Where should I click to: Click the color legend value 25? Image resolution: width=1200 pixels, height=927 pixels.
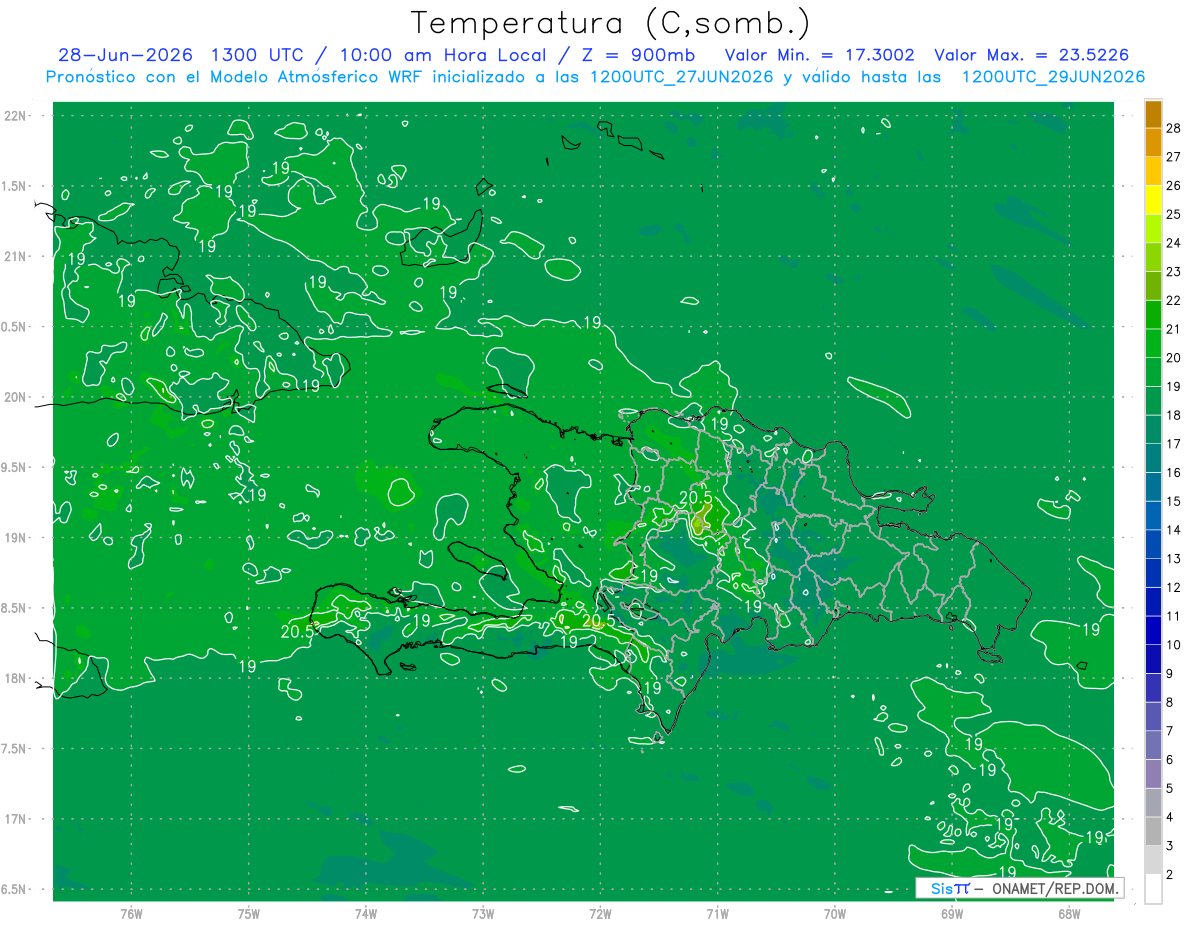1173,214
